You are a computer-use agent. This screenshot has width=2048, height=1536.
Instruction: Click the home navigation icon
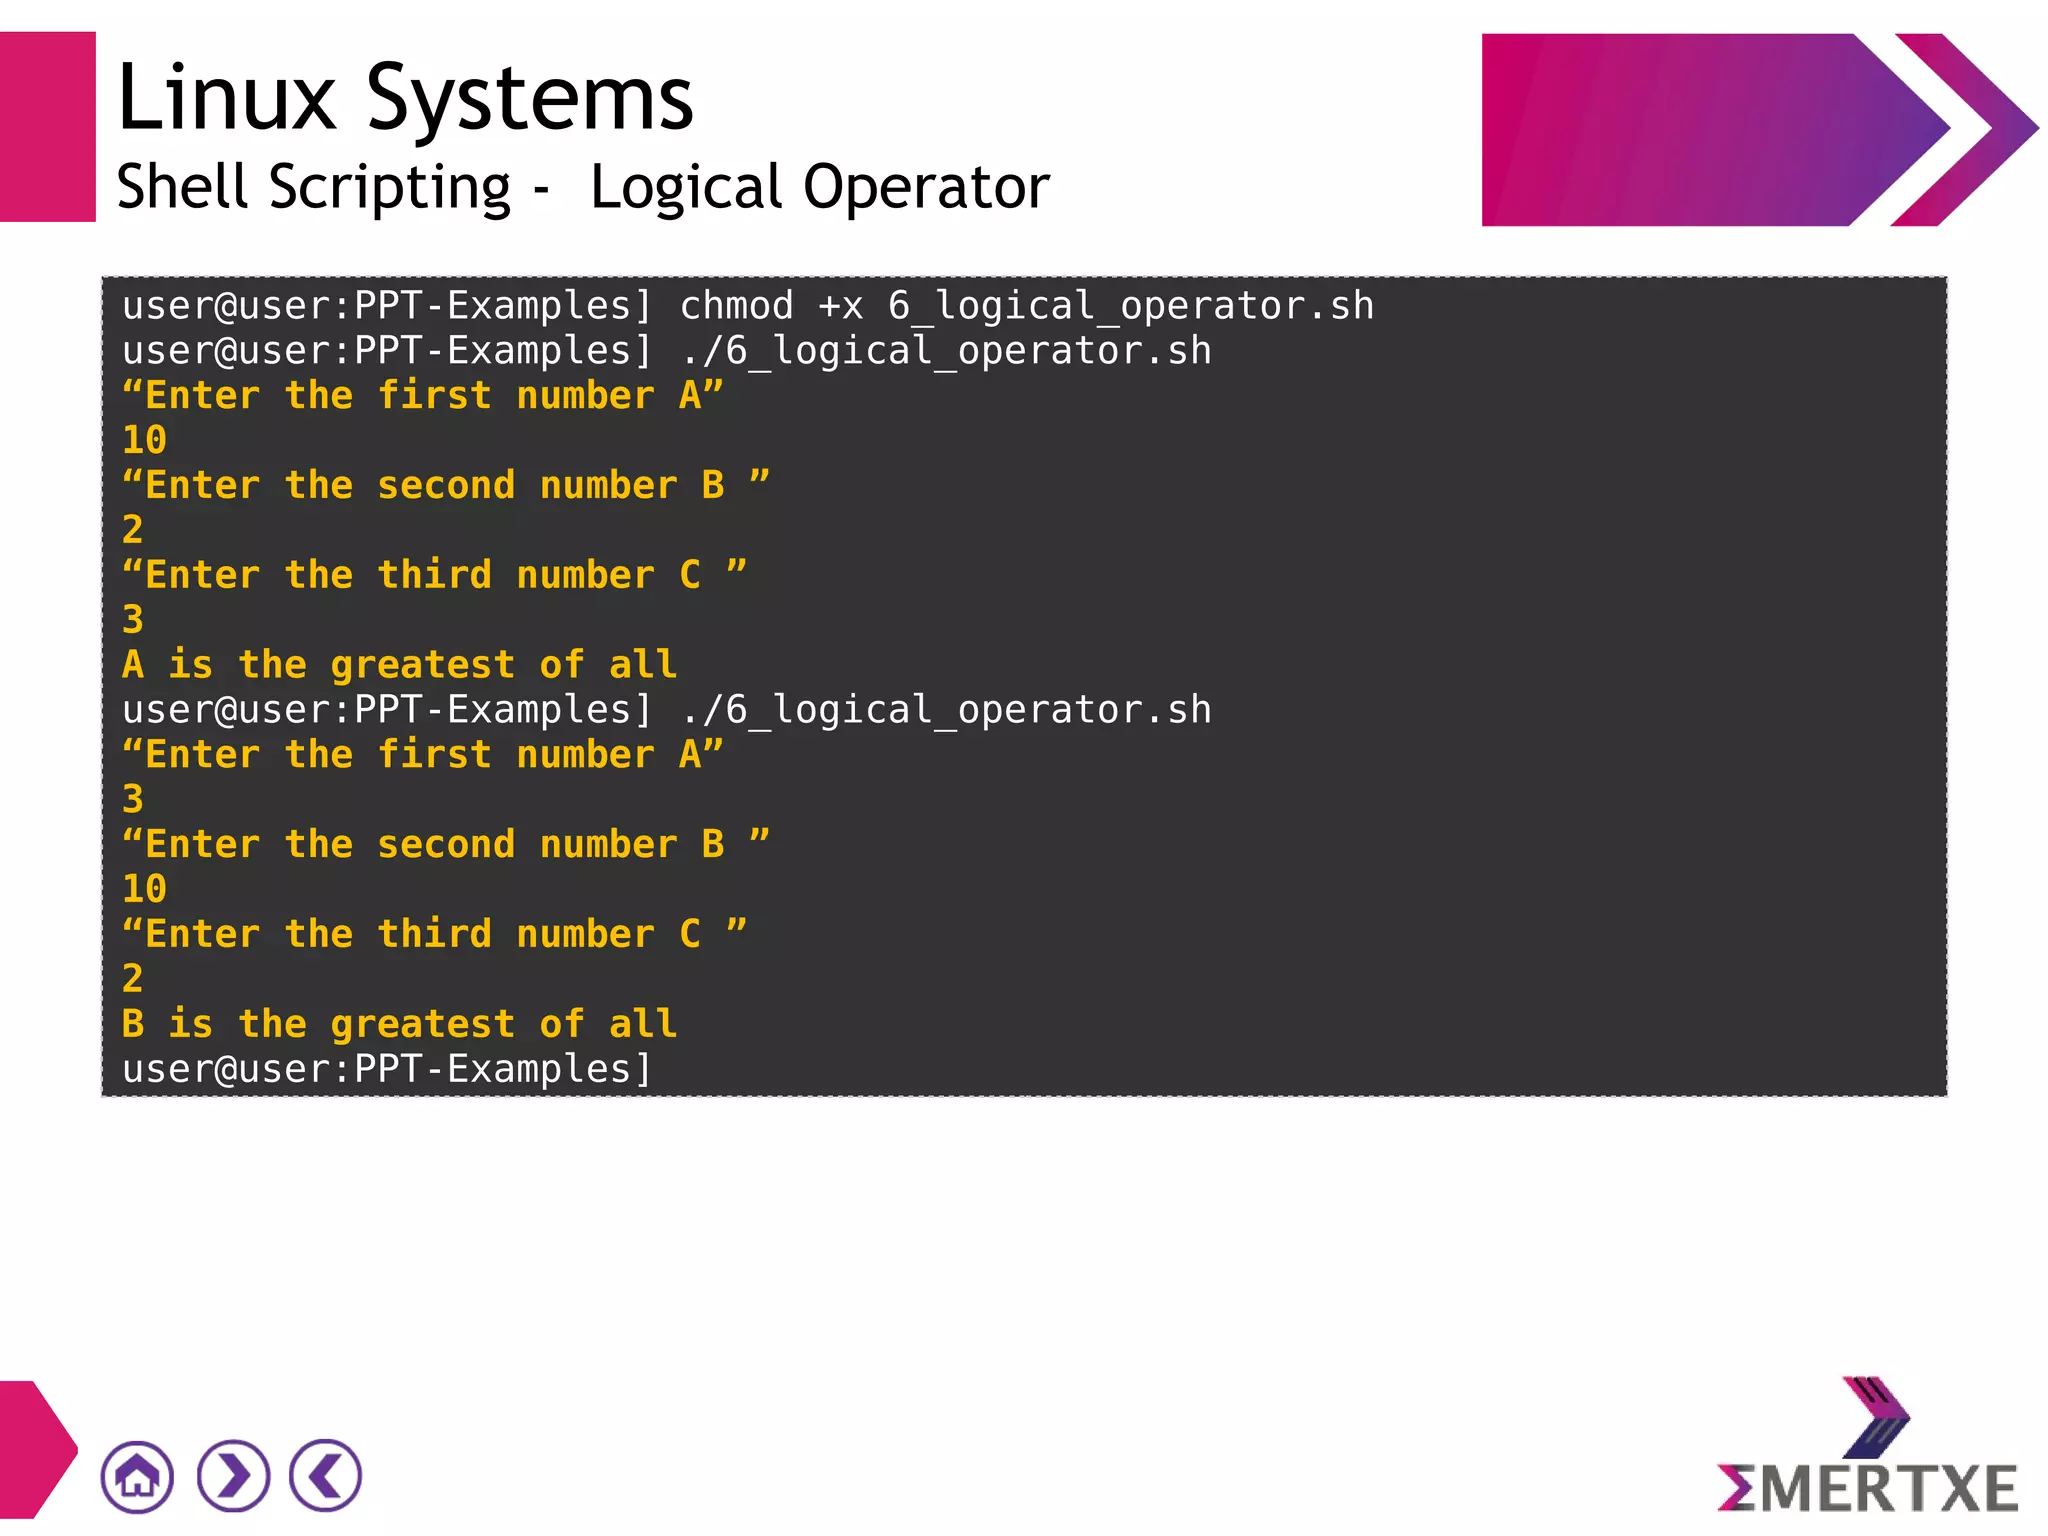click(137, 1476)
